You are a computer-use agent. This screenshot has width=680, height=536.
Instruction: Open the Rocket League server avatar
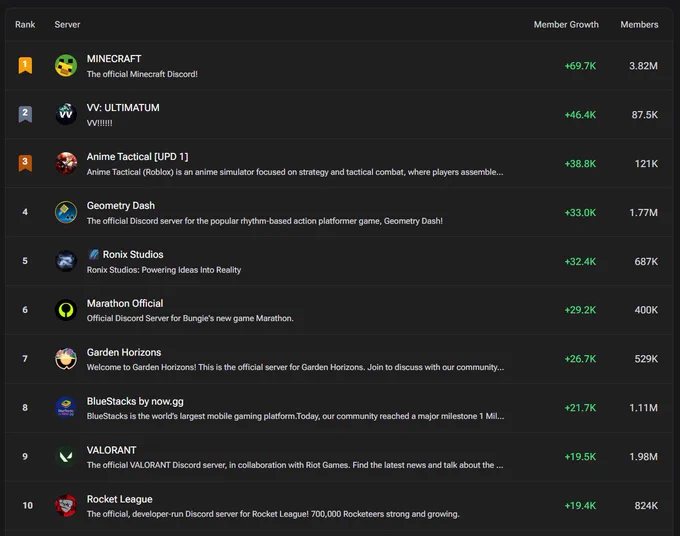pos(66,506)
